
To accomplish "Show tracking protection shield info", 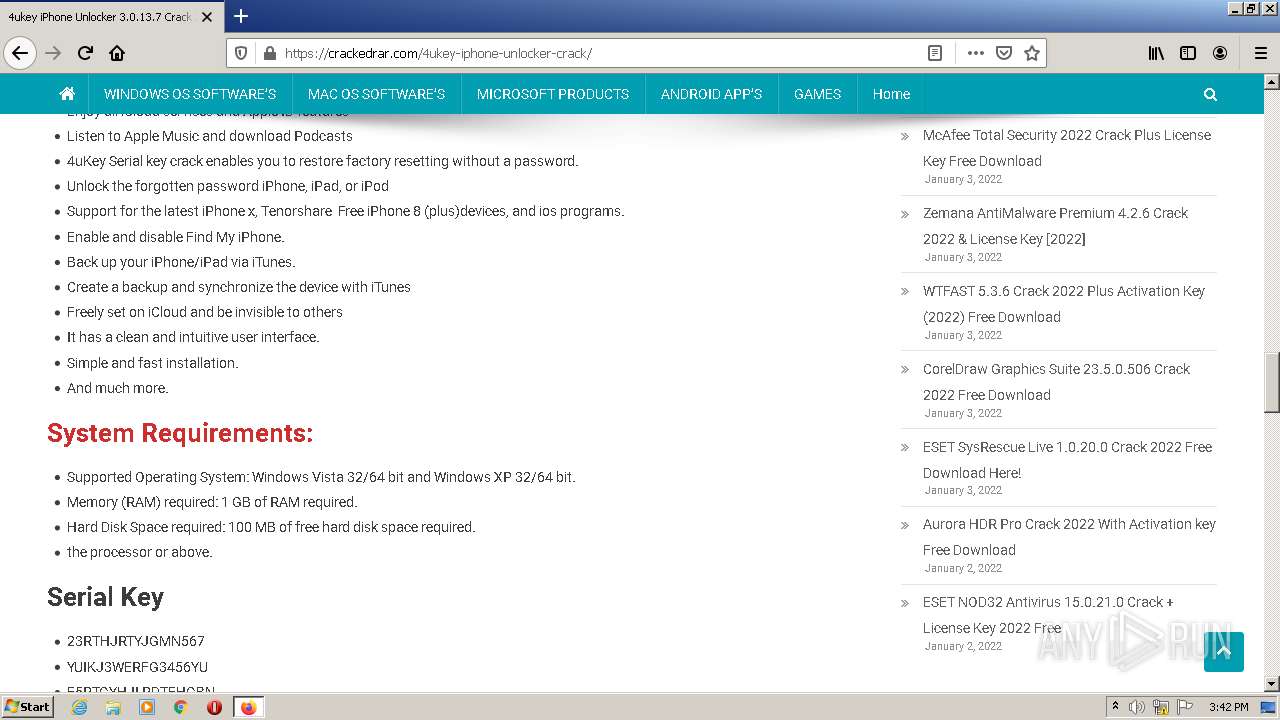I will click(241, 53).
